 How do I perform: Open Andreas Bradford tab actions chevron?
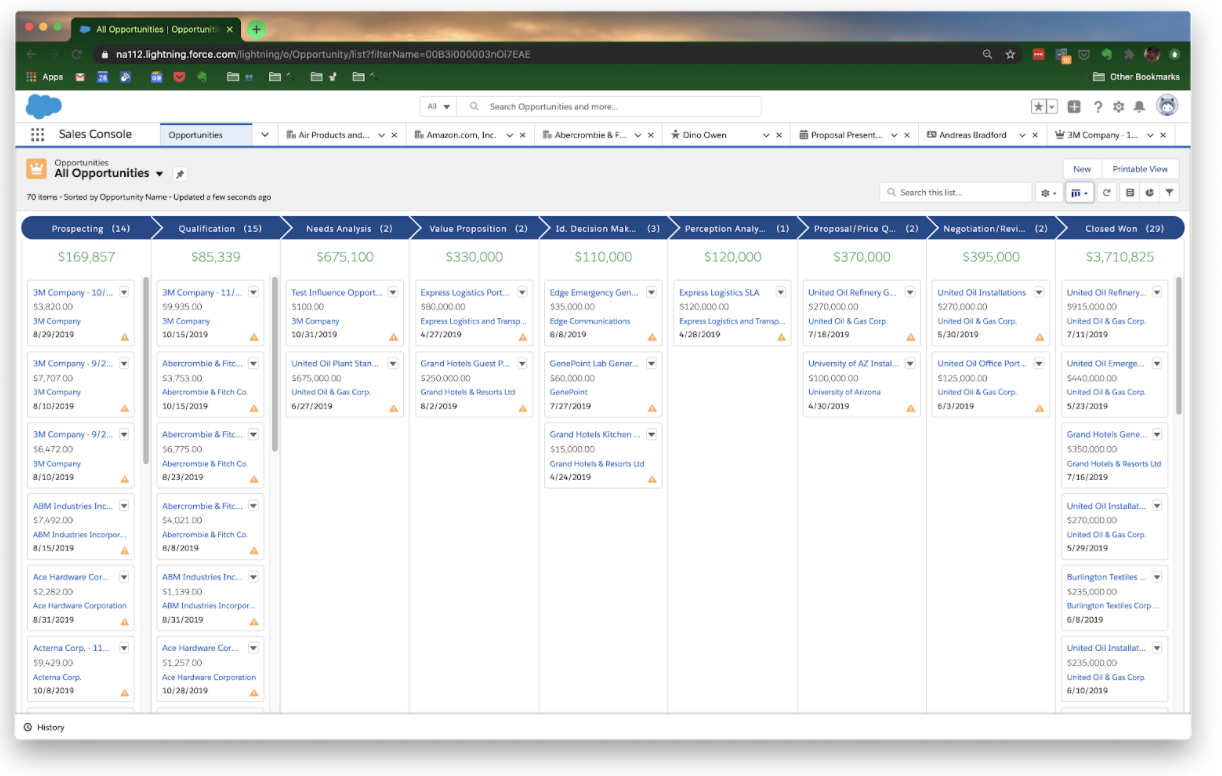pyautogui.click(x=1022, y=135)
